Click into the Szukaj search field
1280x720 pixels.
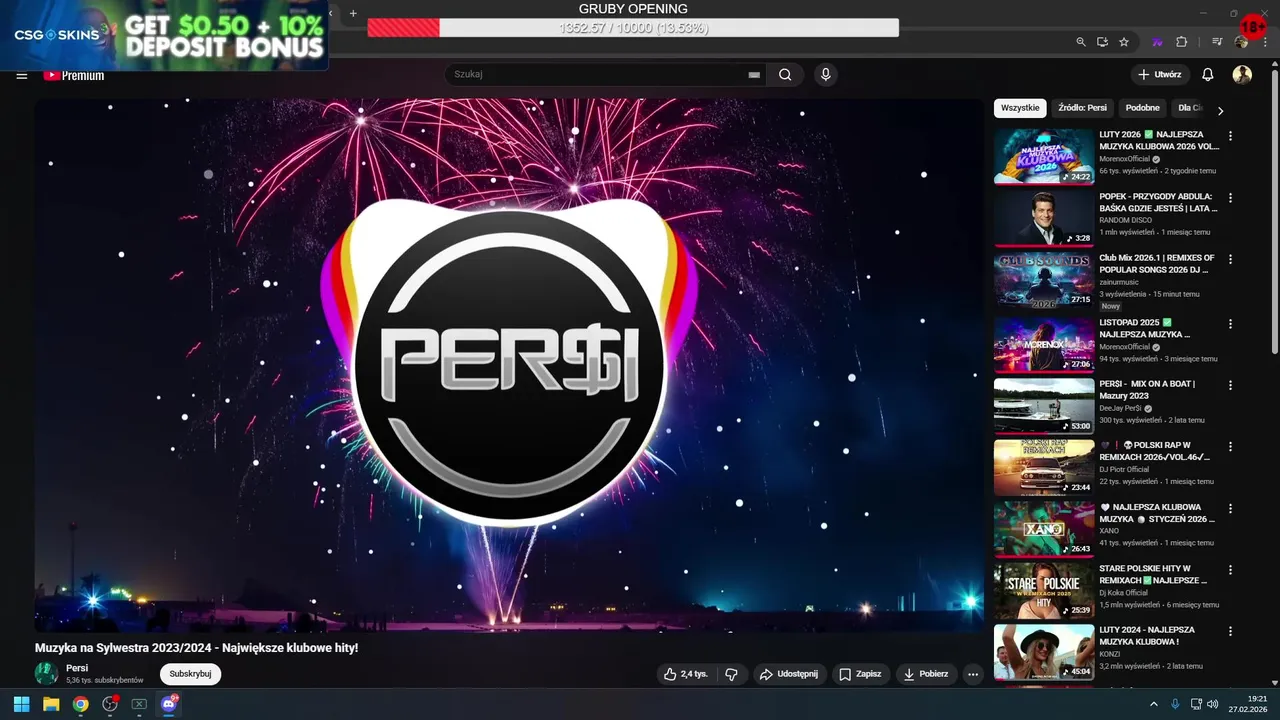point(598,75)
